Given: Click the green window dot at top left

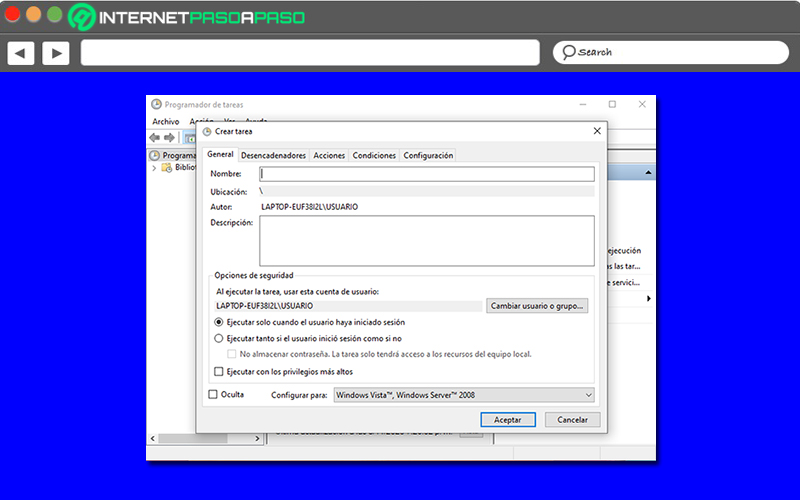Looking at the screenshot, I should click(55, 14).
